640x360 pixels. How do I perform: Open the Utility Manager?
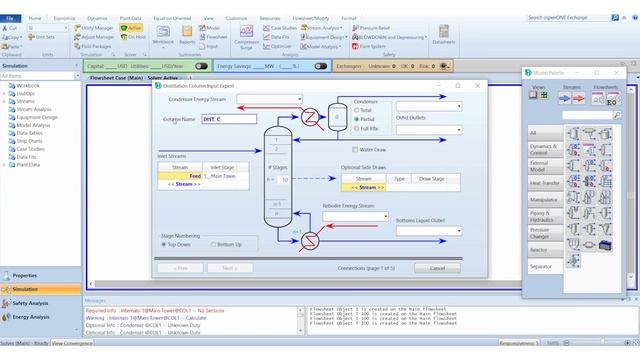pyautogui.click(x=94, y=28)
